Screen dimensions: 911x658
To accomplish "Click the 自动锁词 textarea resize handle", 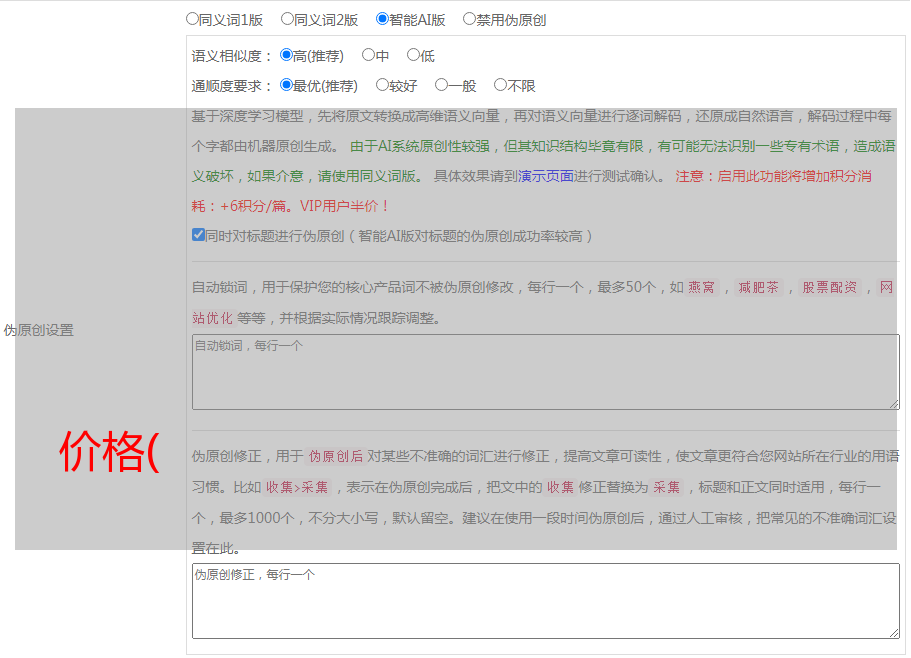I will (x=894, y=404).
